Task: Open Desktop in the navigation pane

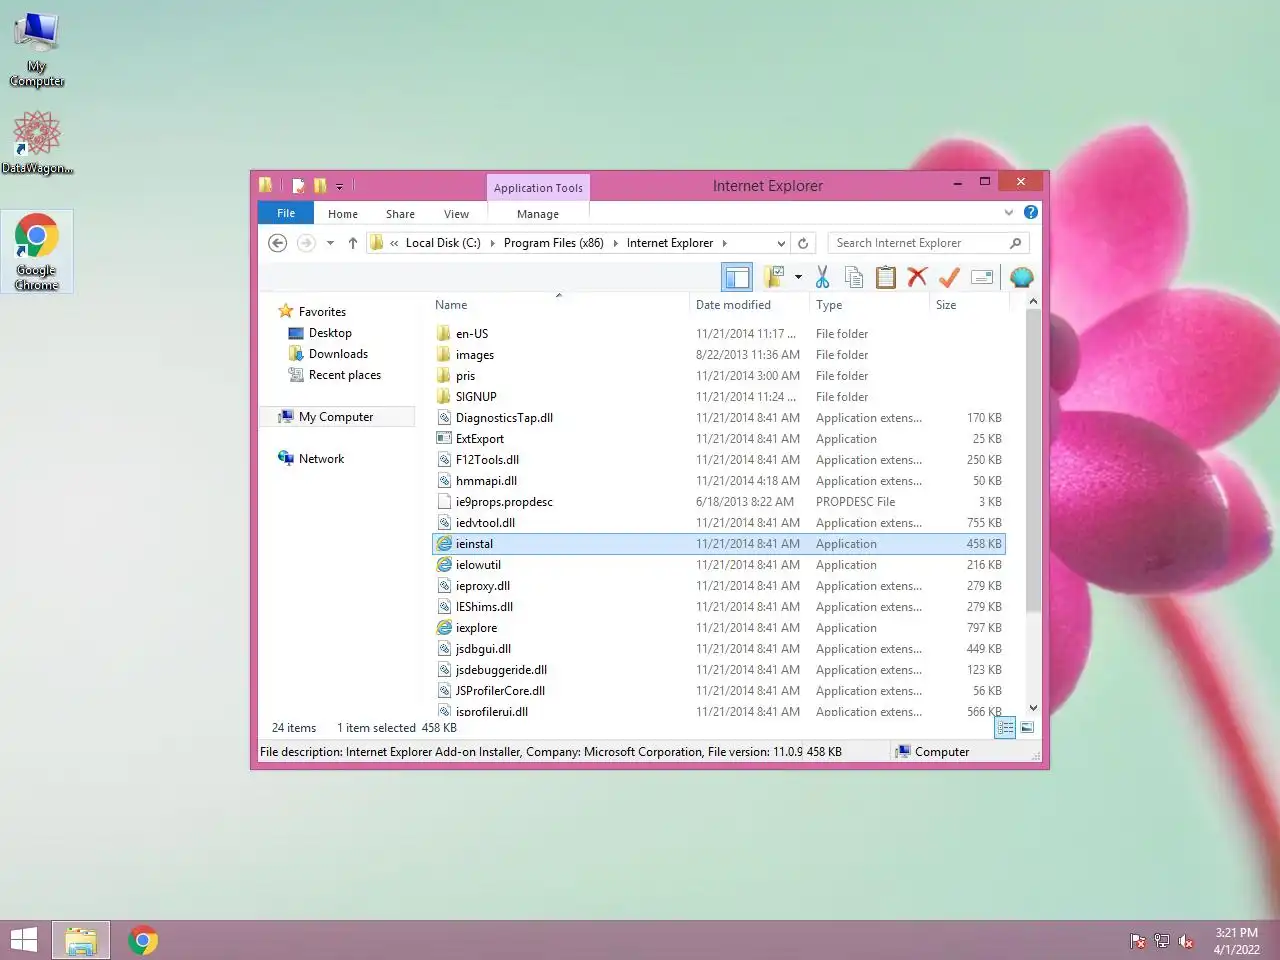Action: 330,333
